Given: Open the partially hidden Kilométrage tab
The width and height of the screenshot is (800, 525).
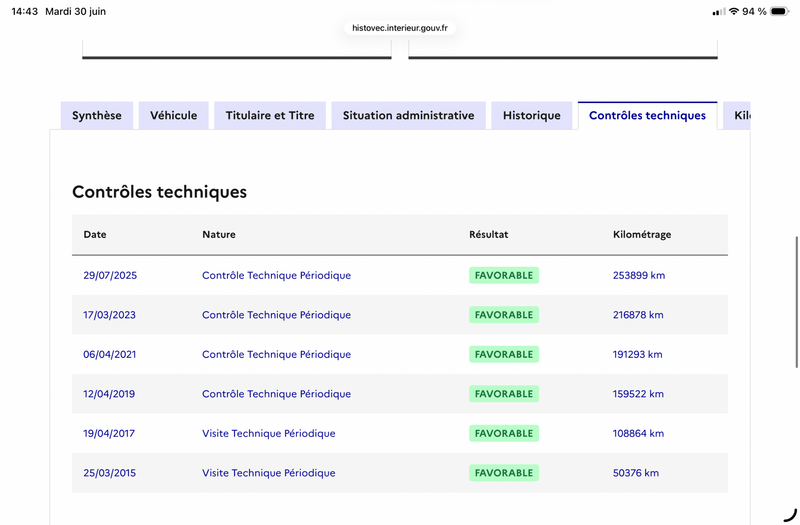Looking at the screenshot, I should pyautogui.click(x=737, y=115).
